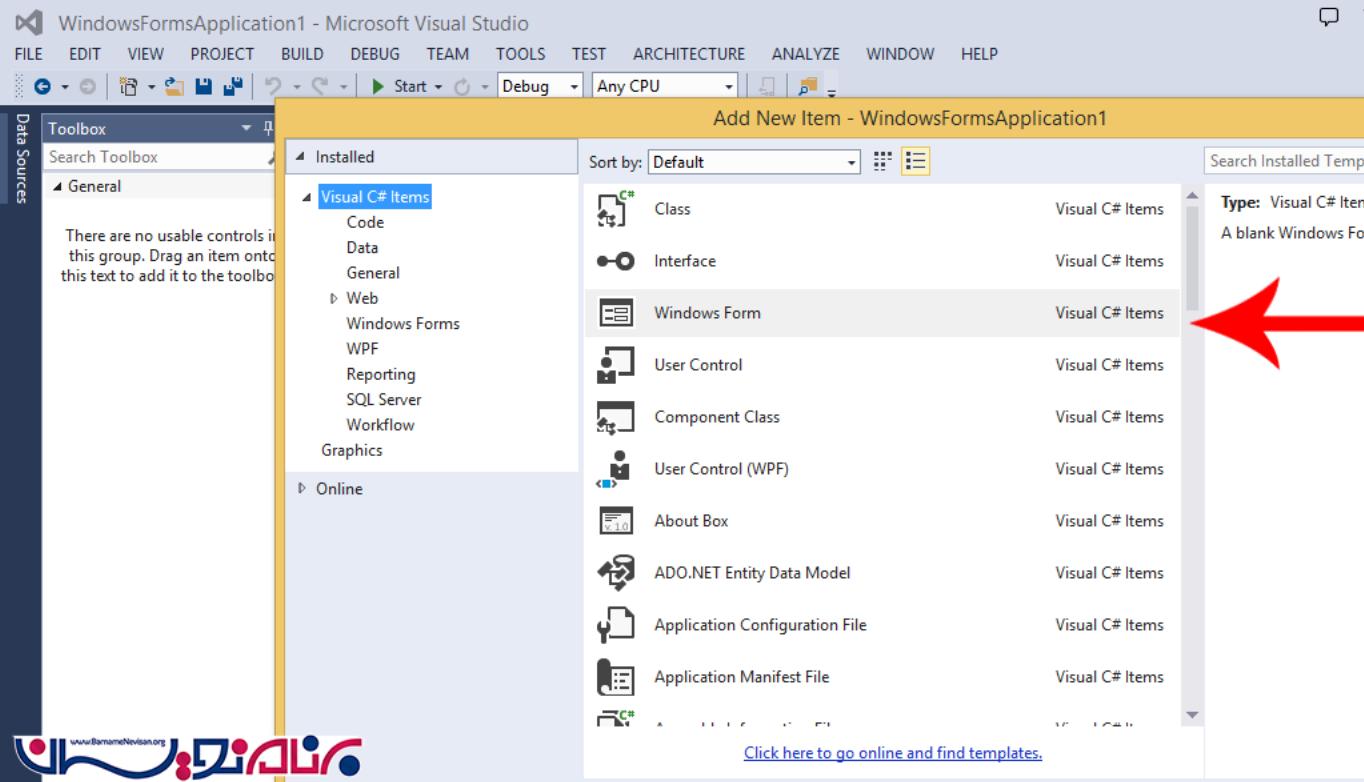Image resolution: width=1364 pixels, height=782 pixels.
Task: Open the Sort by Default dropdown
Action: tap(754, 162)
